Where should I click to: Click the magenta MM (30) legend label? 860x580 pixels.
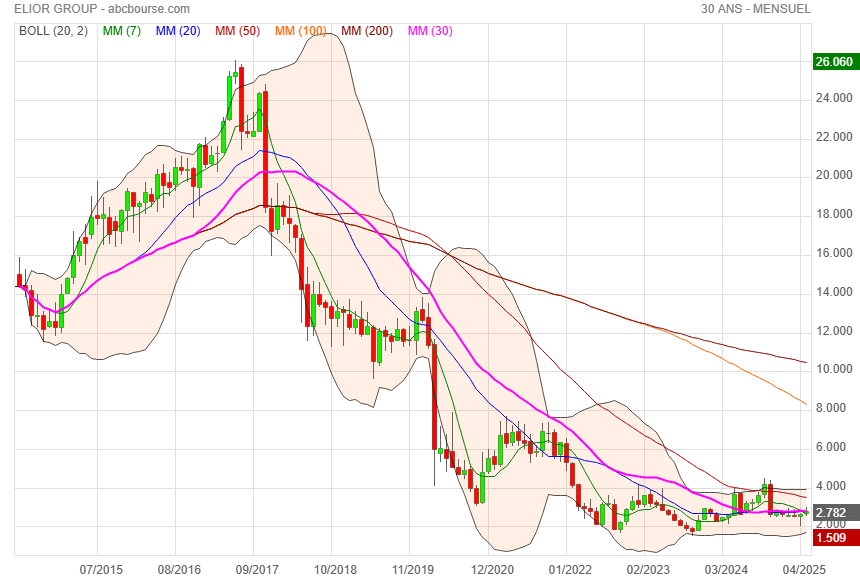click(x=430, y=31)
